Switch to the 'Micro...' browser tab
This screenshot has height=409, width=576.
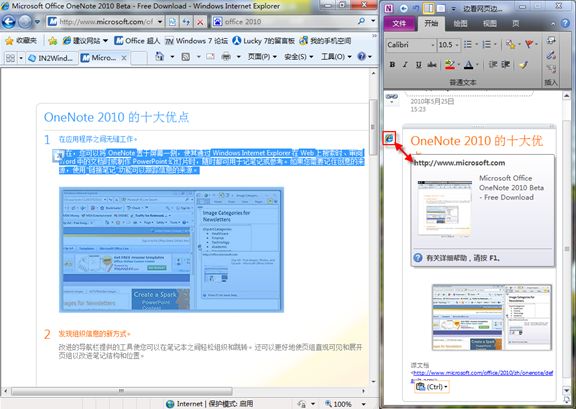[99, 58]
